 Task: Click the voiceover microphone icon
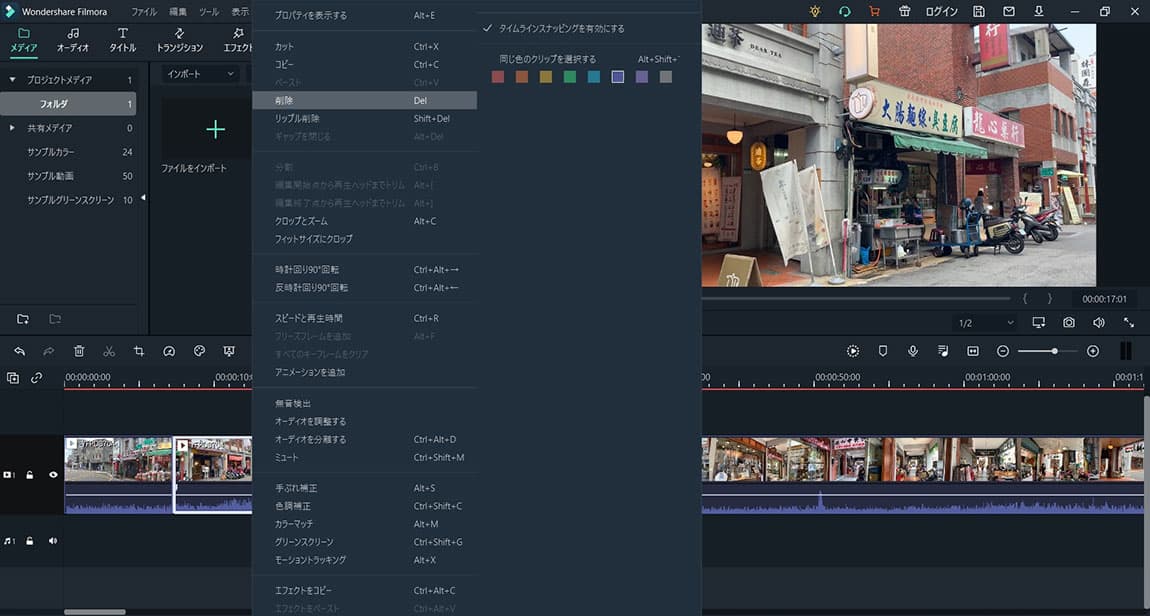point(913,351)
